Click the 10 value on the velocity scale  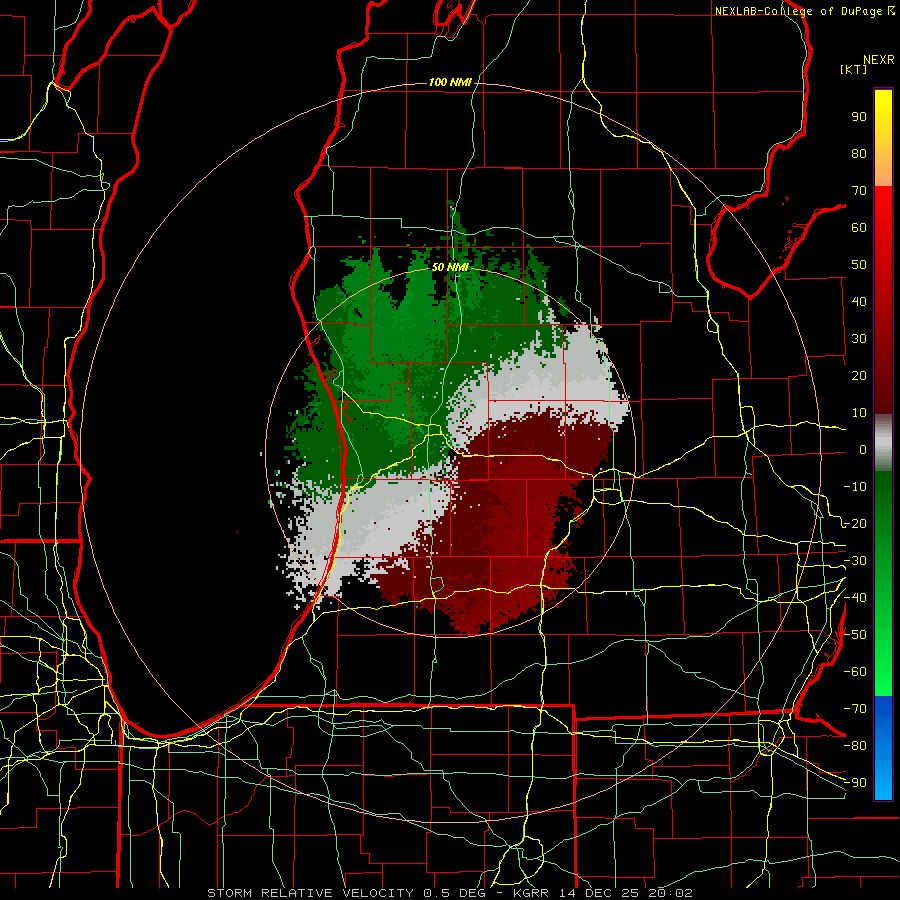click(x=859, y=413)
